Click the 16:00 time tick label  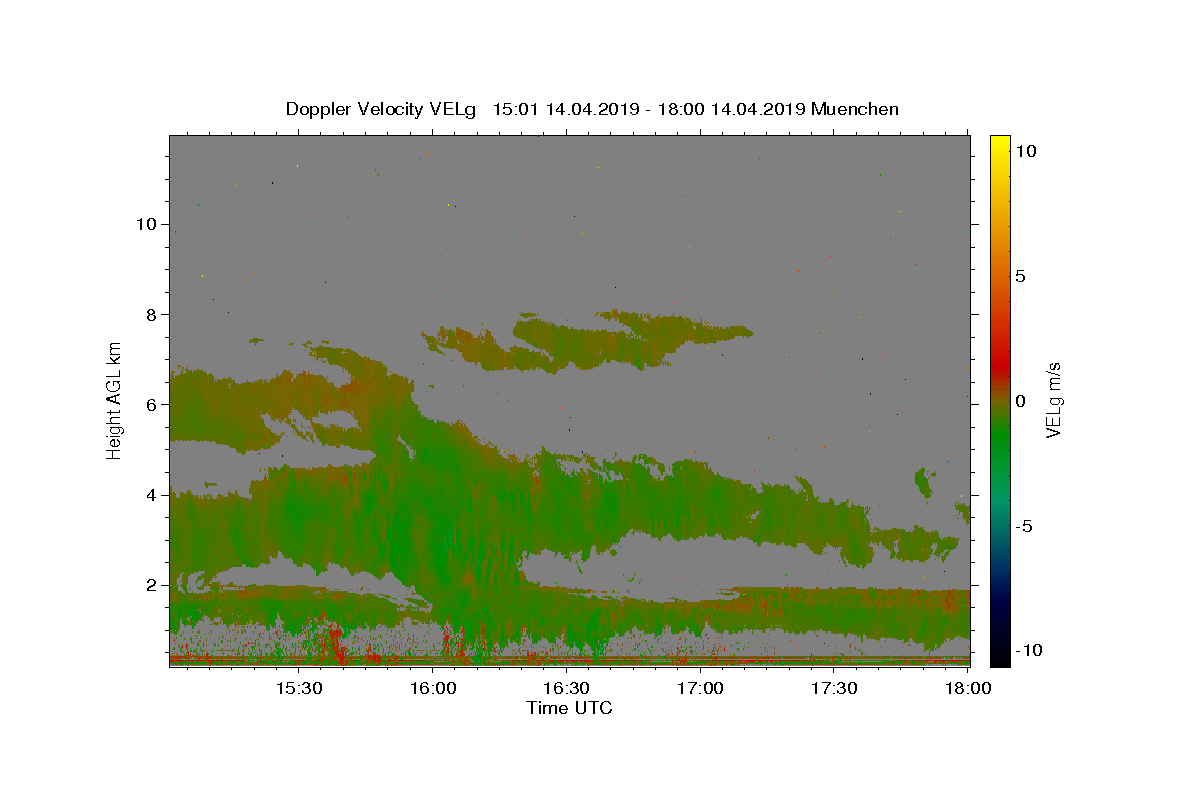(x=432, y=688)
